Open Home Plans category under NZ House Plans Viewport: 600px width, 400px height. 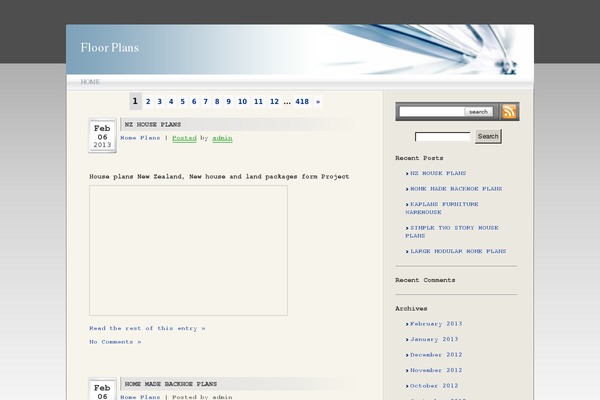click(140, 138)
